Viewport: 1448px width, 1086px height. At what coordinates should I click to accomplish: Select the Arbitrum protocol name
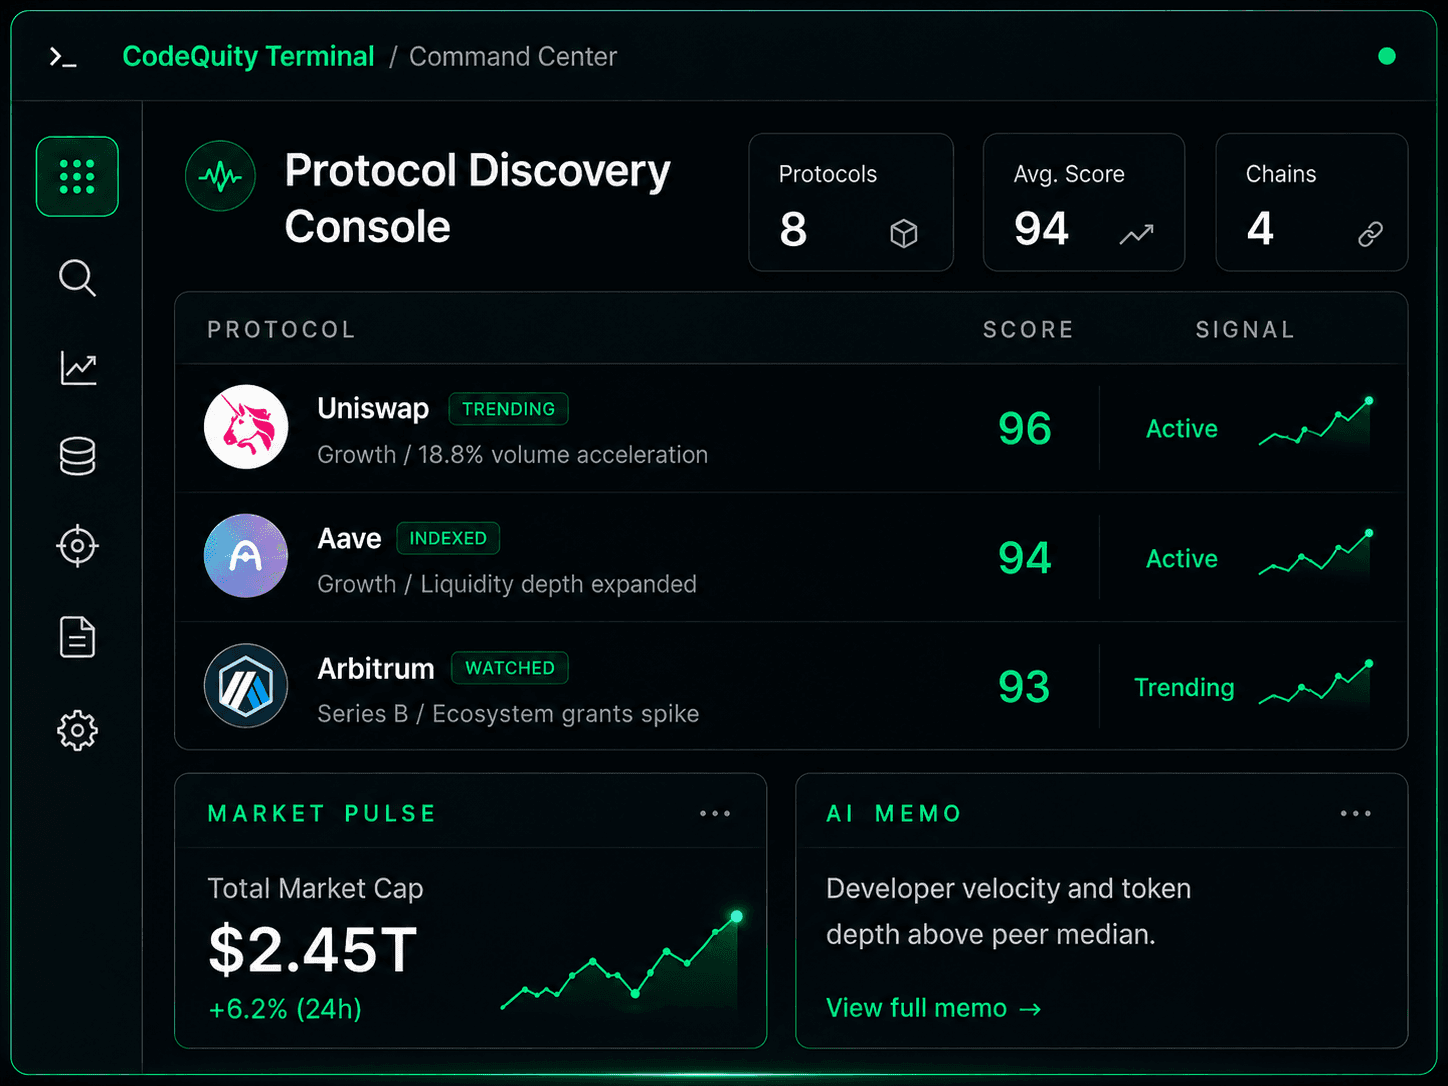[x=376, y=668]
